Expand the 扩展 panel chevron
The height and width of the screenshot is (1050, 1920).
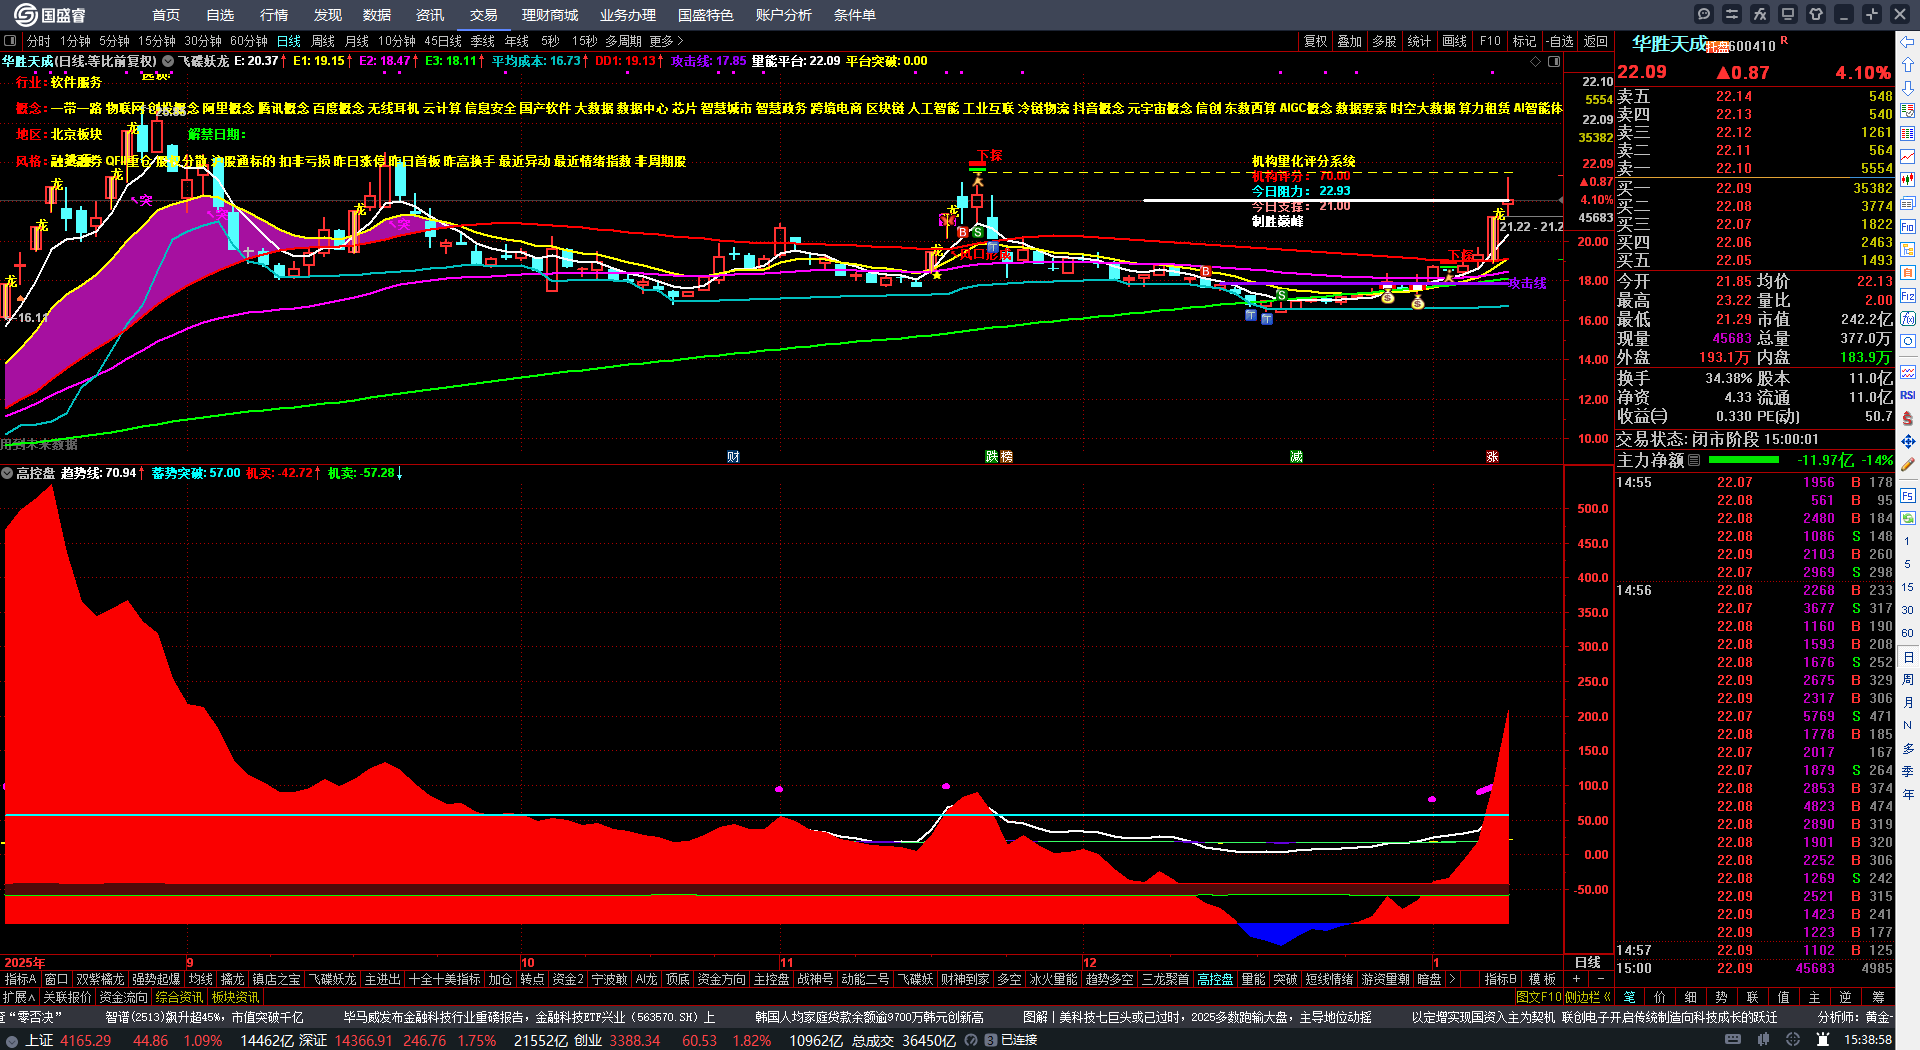pos(19,997)
